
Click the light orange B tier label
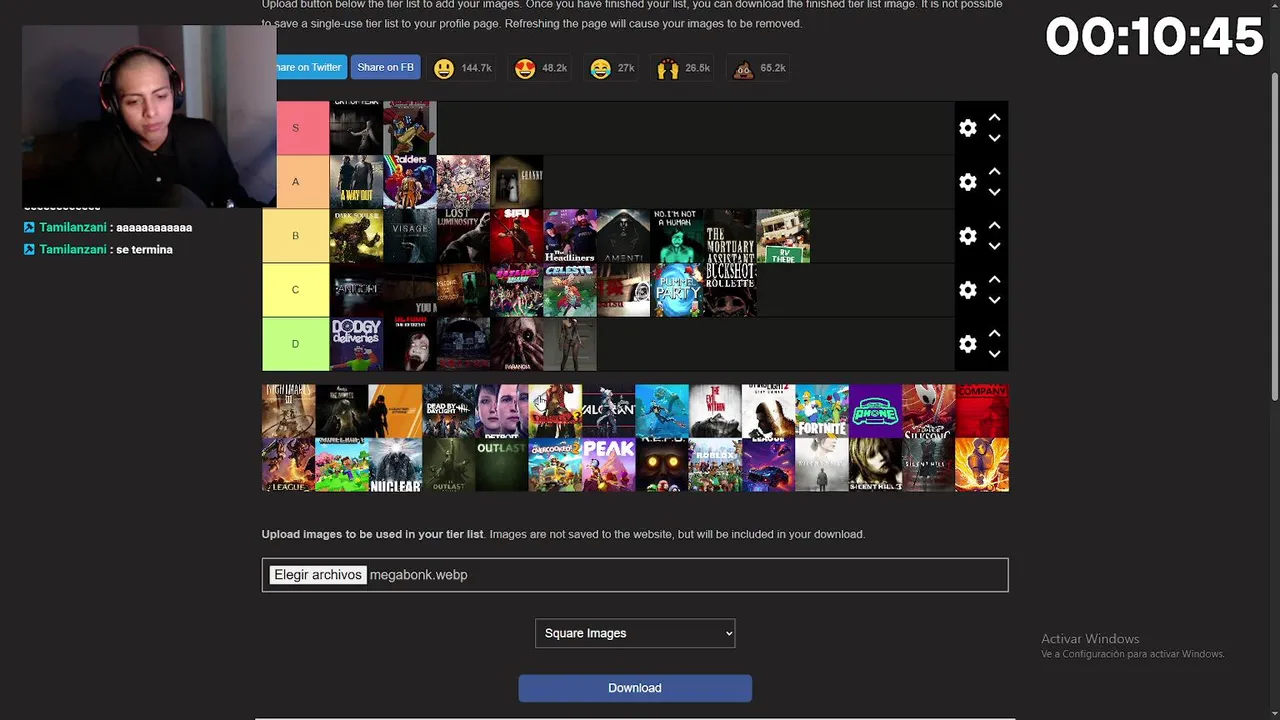[295, 236]
